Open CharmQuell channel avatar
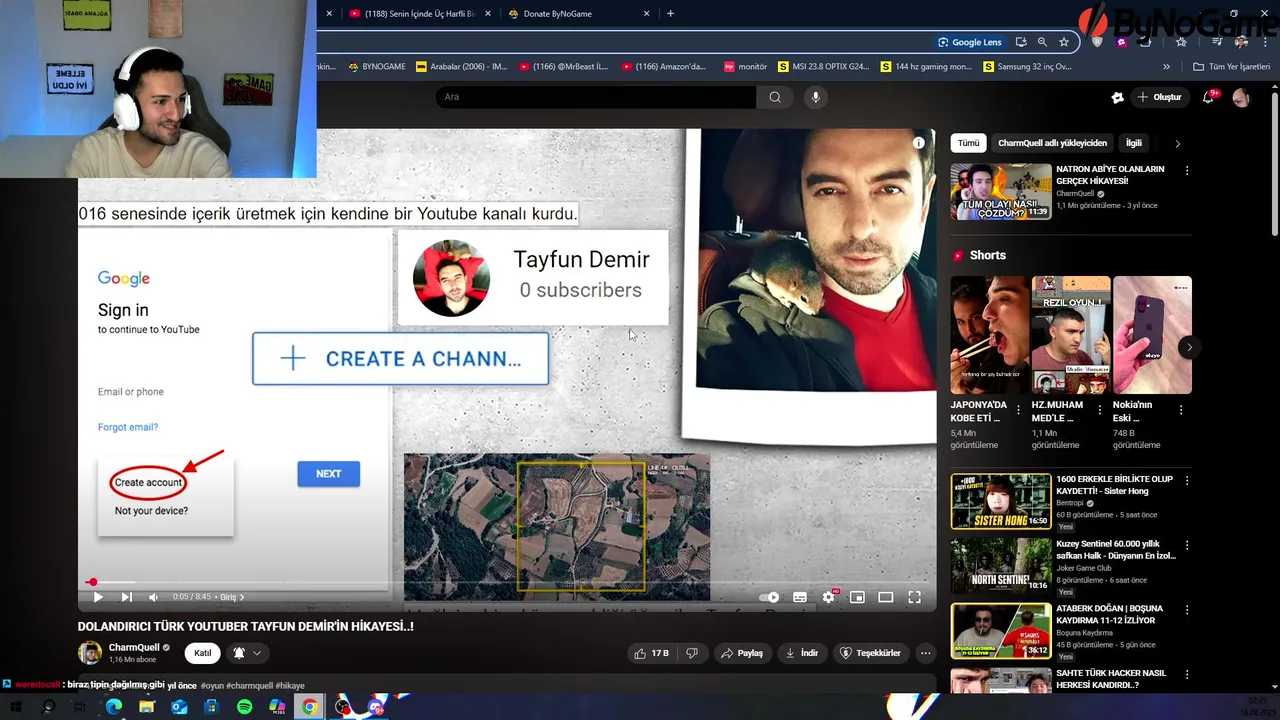The image size is (1280, 720). click(x=90, y=653)
